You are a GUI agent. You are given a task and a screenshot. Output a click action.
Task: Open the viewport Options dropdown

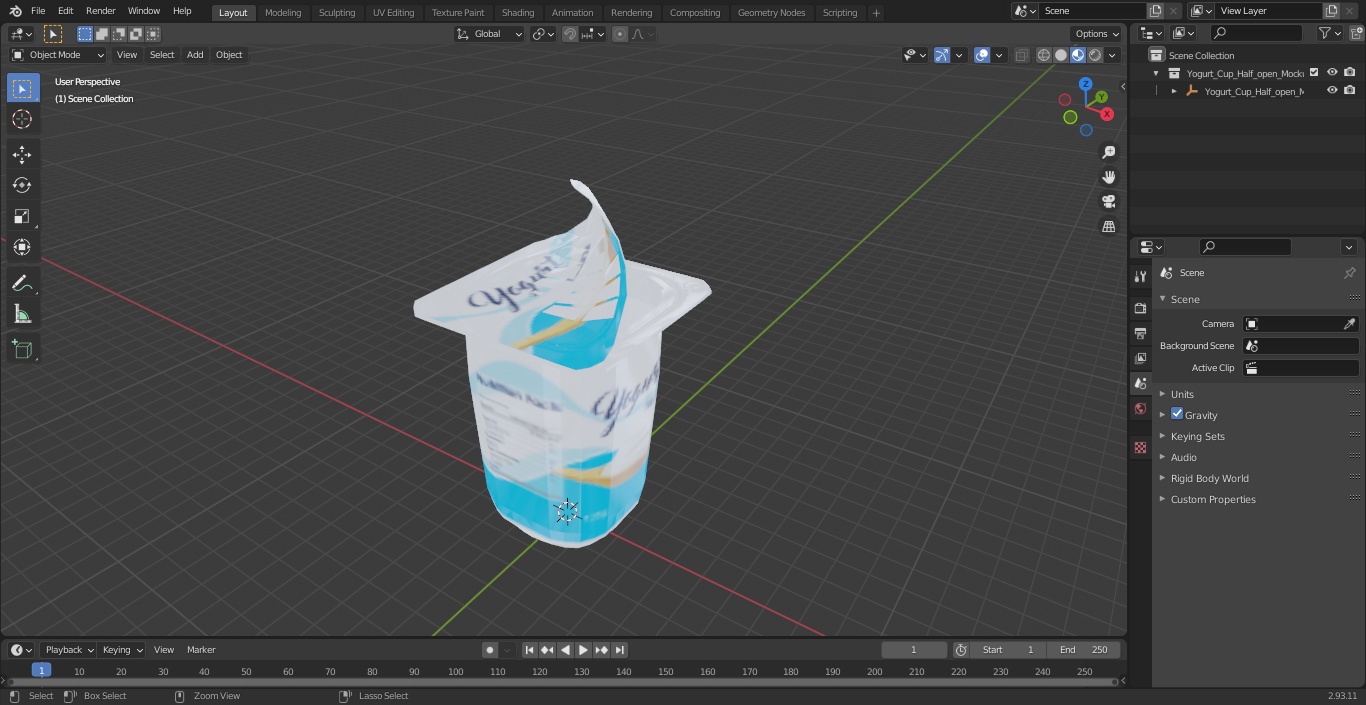1097,34
